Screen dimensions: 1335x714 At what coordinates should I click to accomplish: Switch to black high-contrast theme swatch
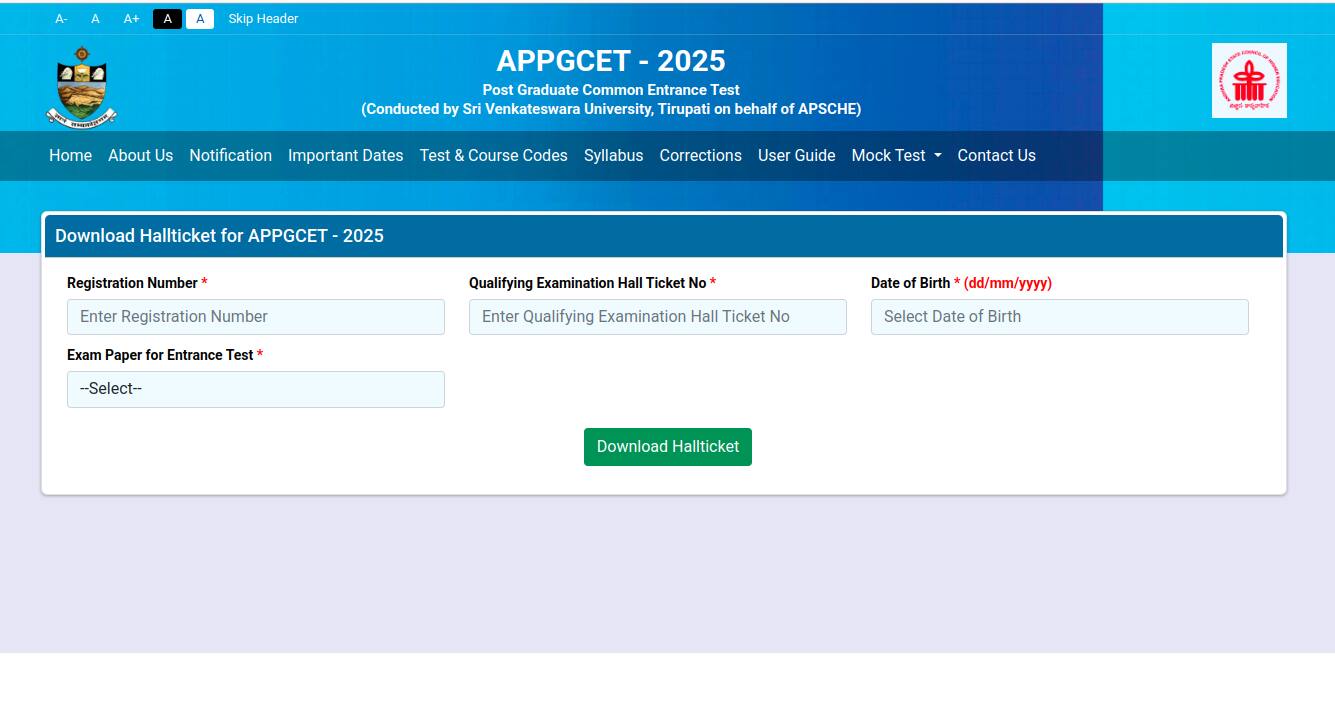click(x=167, y=19)
